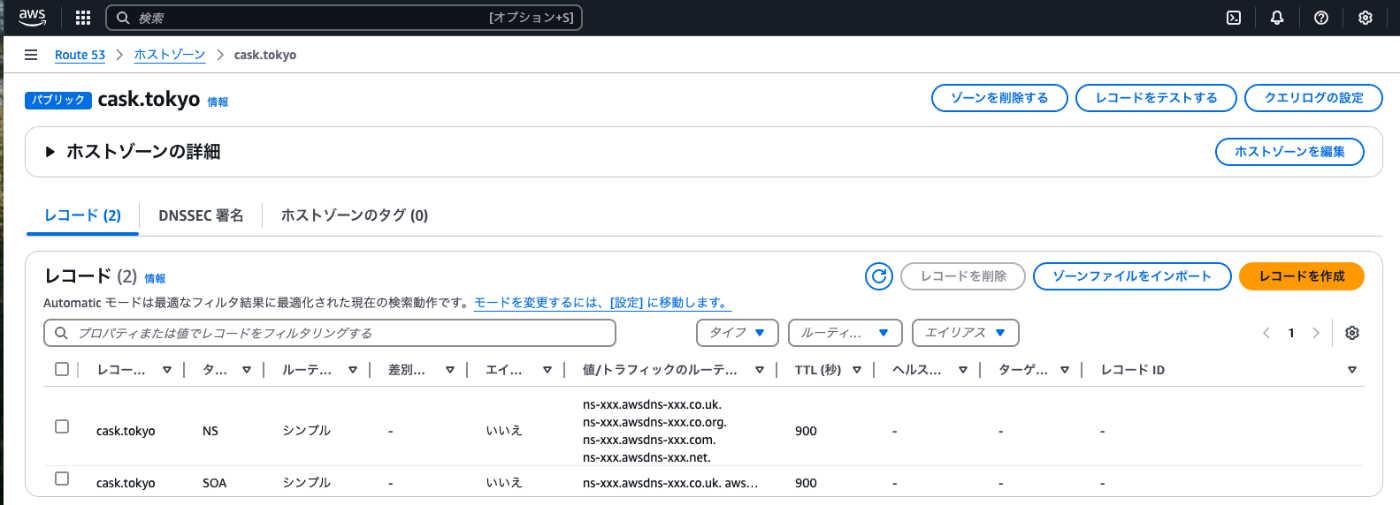Click ゾーンを削除する button
Screen dimensions: 1400x505
point(999,98)
